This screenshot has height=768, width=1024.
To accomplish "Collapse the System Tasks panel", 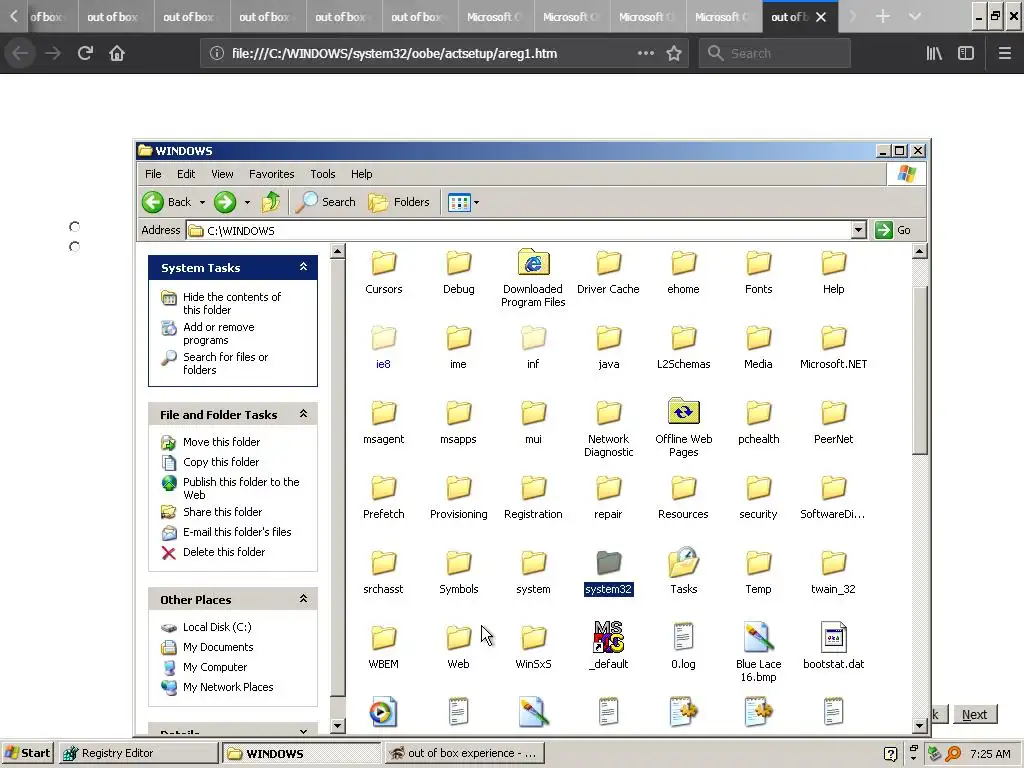I will coord(303,267).
